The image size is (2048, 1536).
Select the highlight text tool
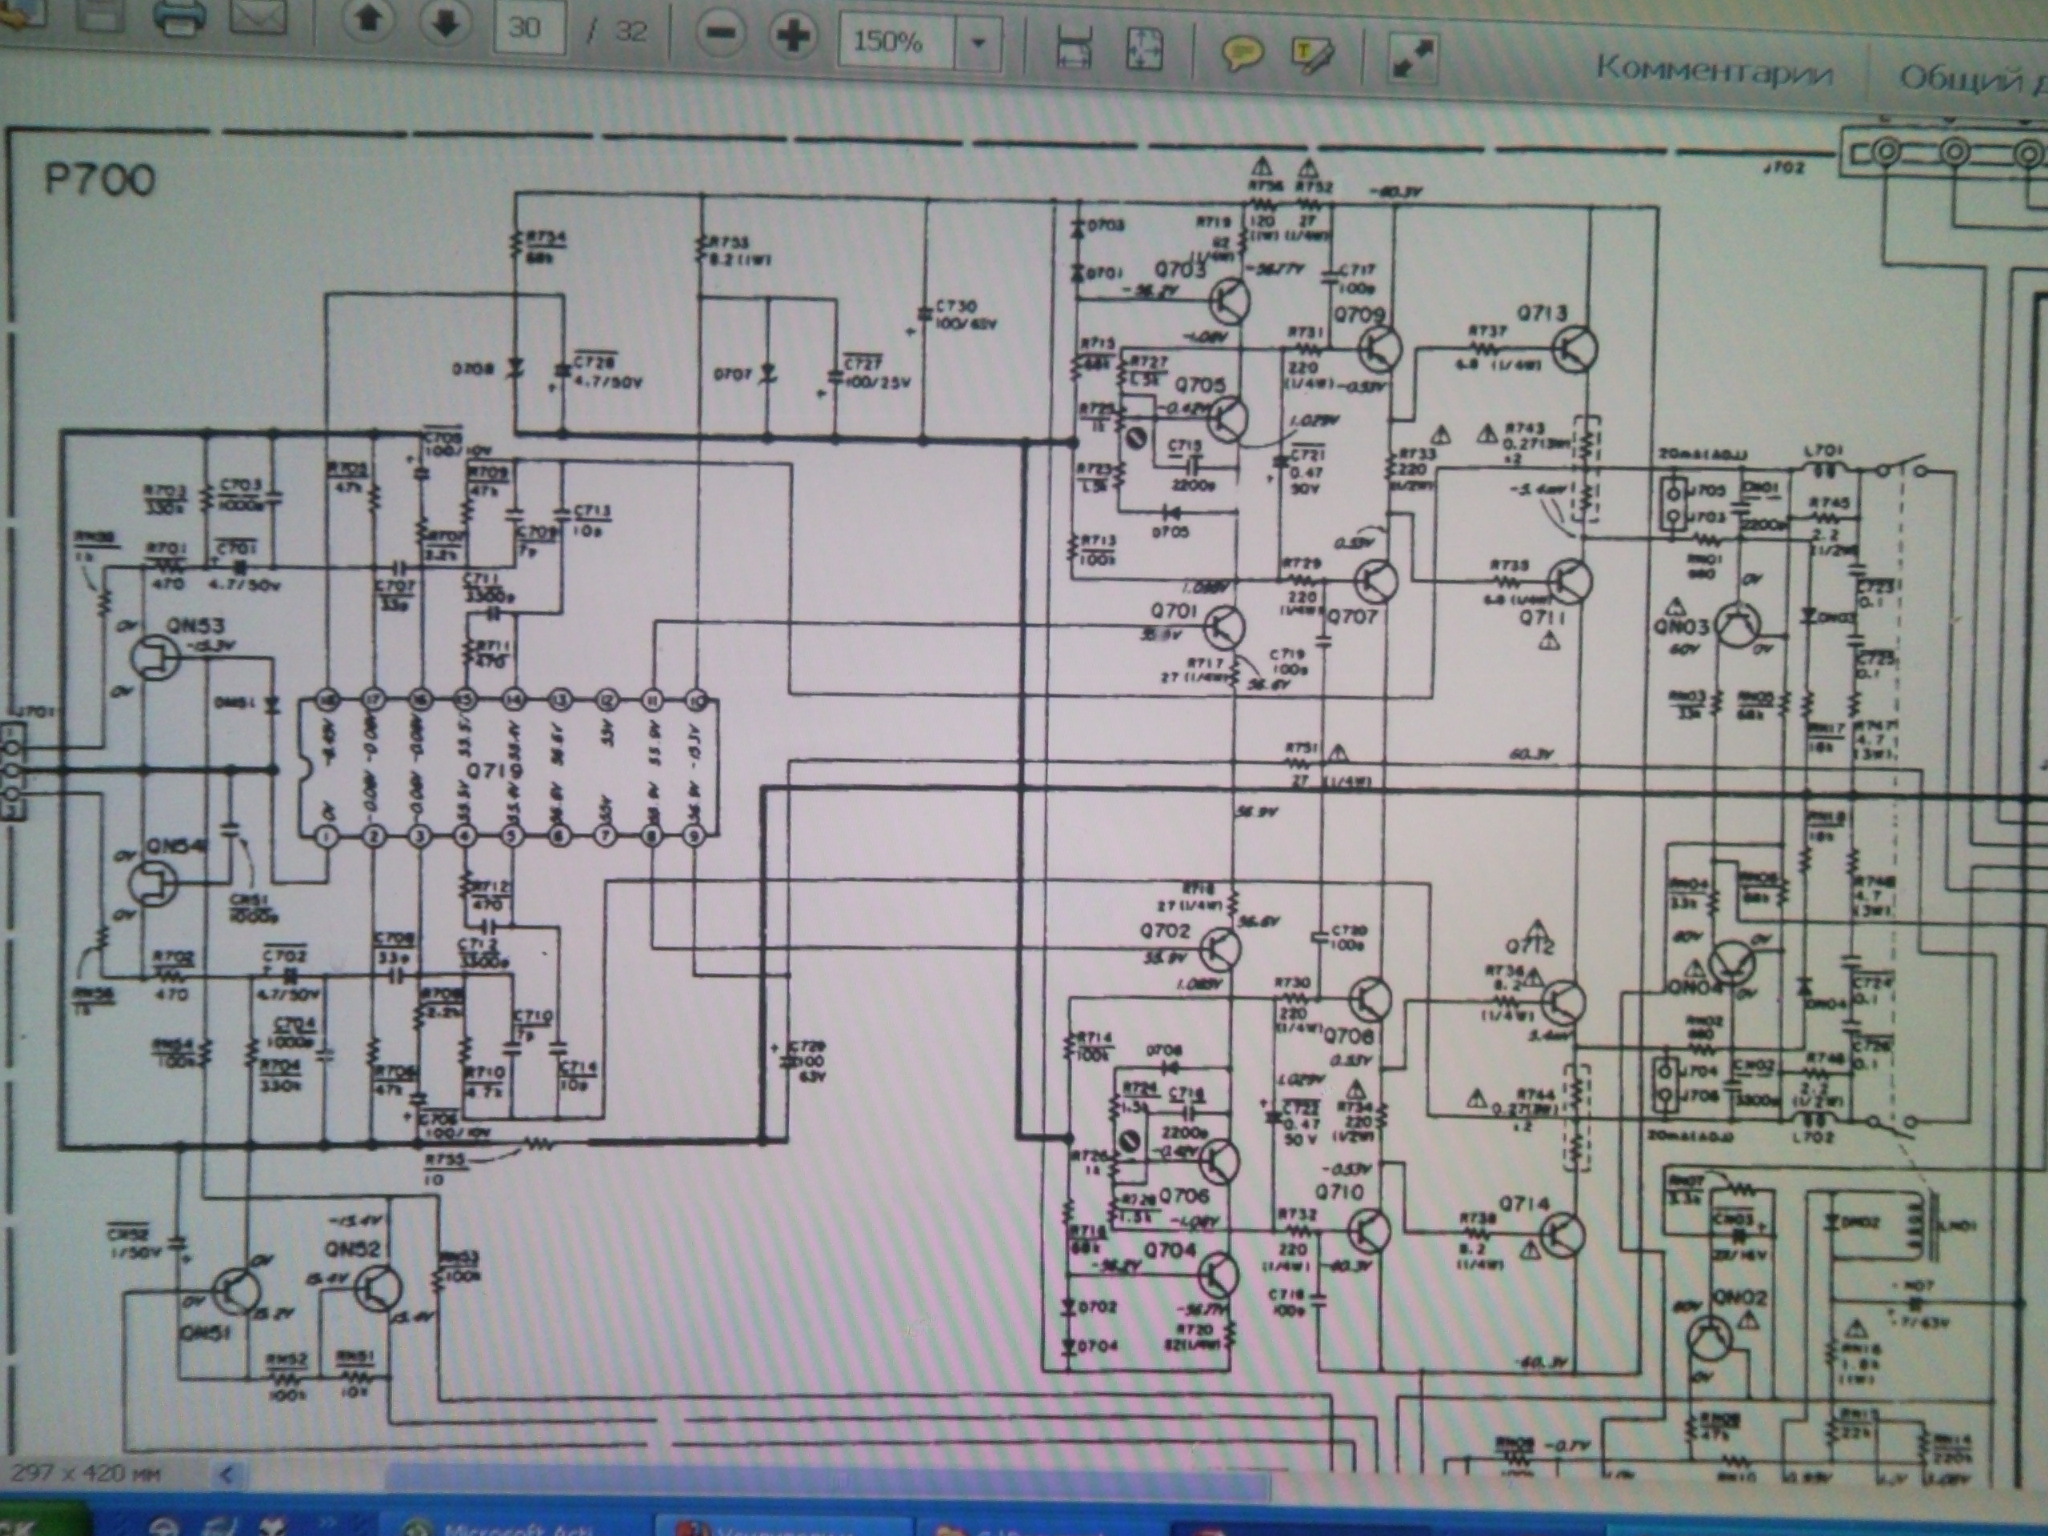tap(1312, 54)
